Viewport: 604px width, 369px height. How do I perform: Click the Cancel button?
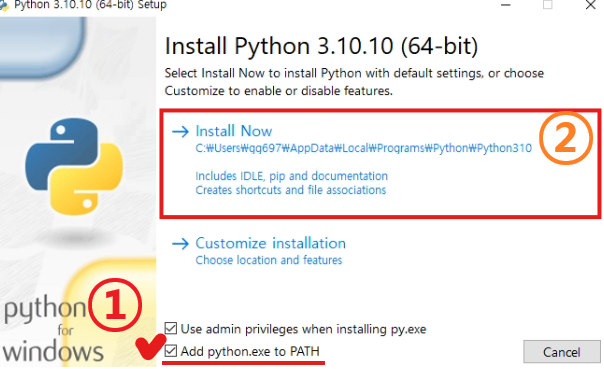tap(562, 352)
